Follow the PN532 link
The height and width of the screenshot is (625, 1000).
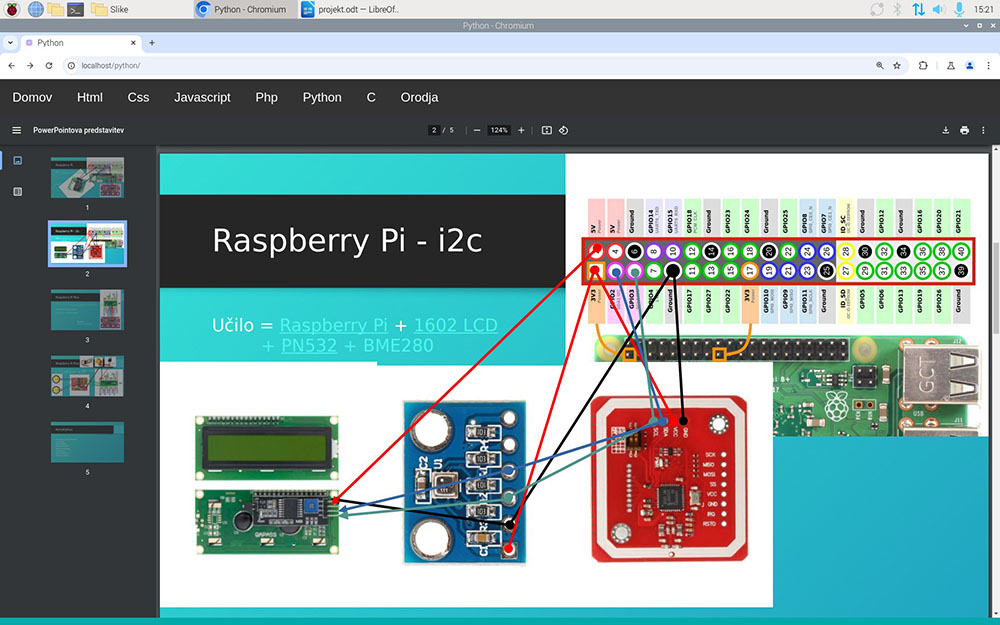[309, 346]
